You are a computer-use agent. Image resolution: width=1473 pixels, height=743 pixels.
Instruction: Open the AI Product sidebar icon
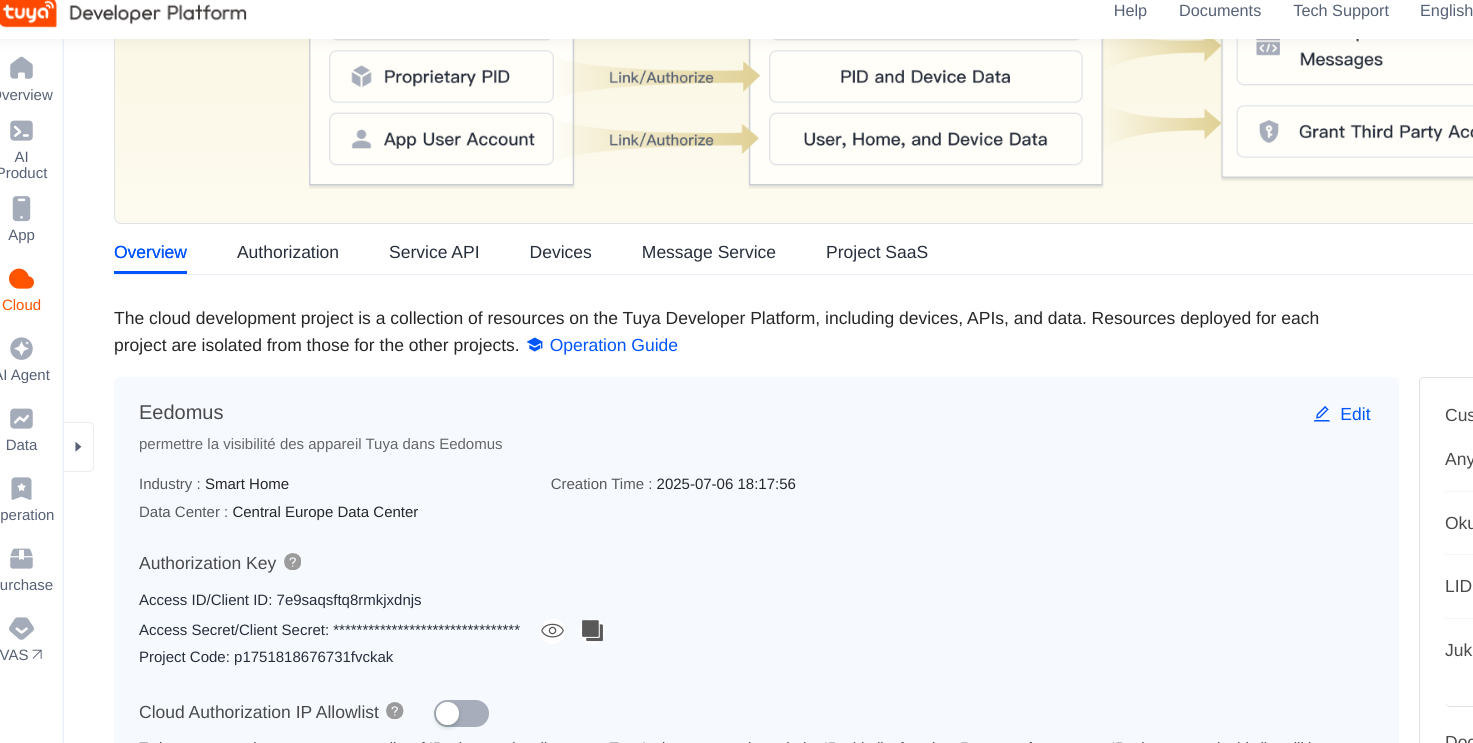[21, 131]
